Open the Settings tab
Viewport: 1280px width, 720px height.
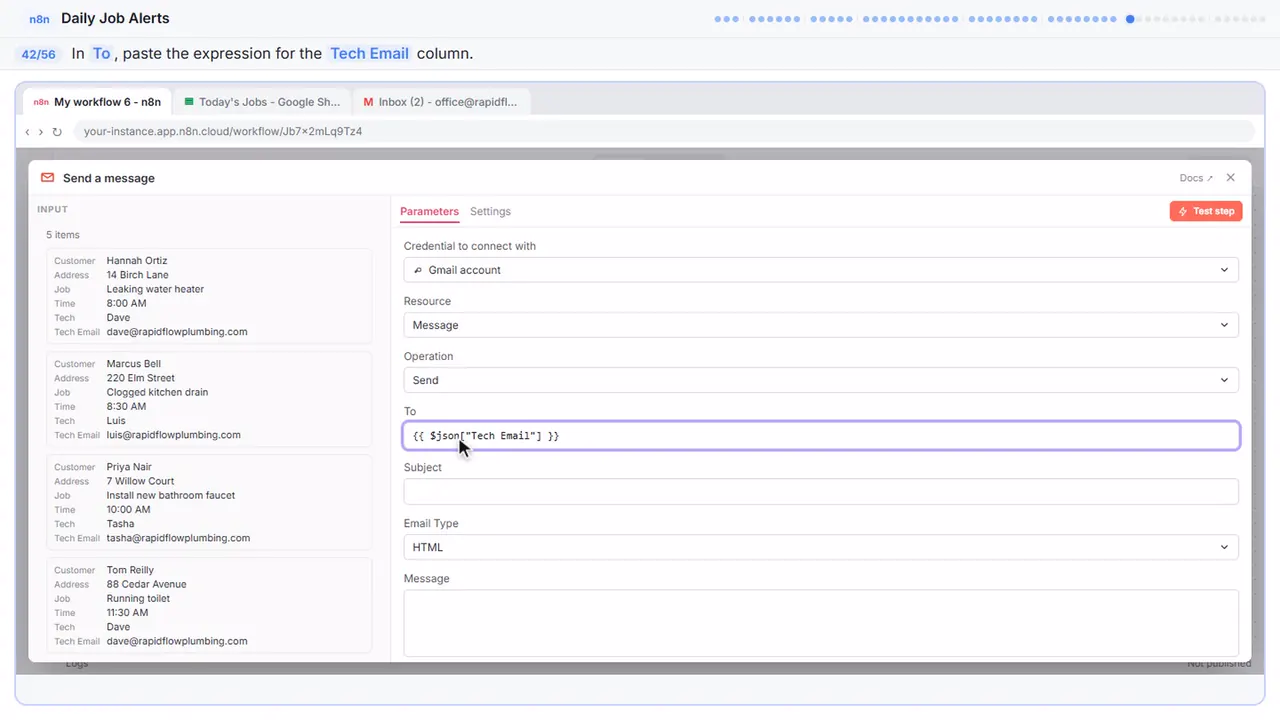(x=490, y=211)
